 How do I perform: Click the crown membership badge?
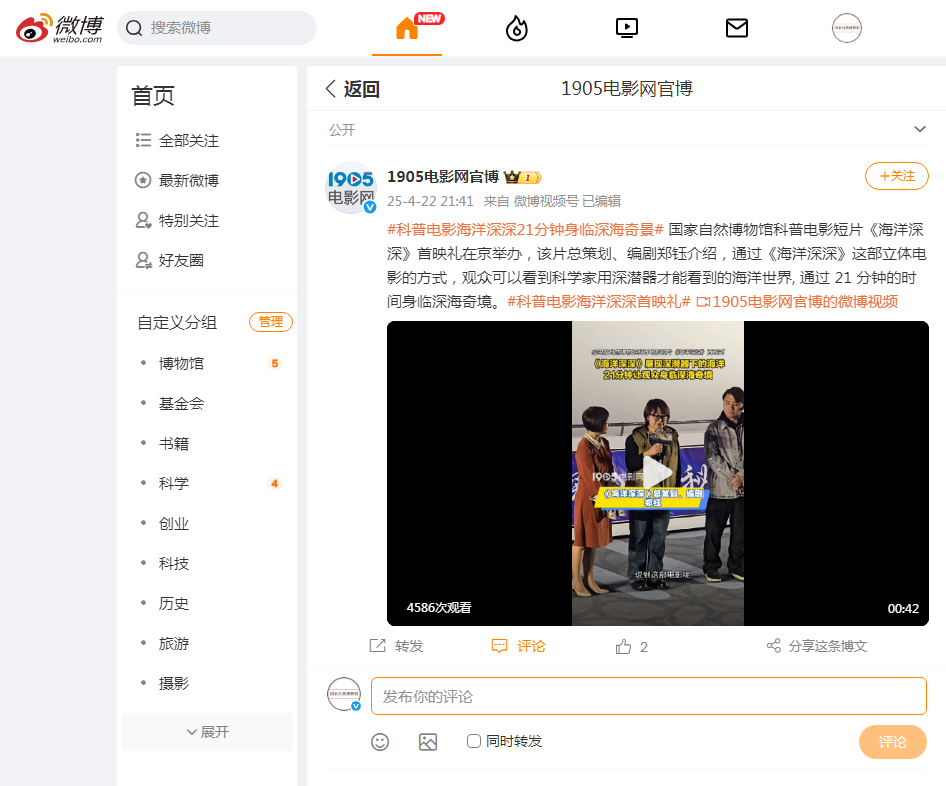(x=522, y=177)
